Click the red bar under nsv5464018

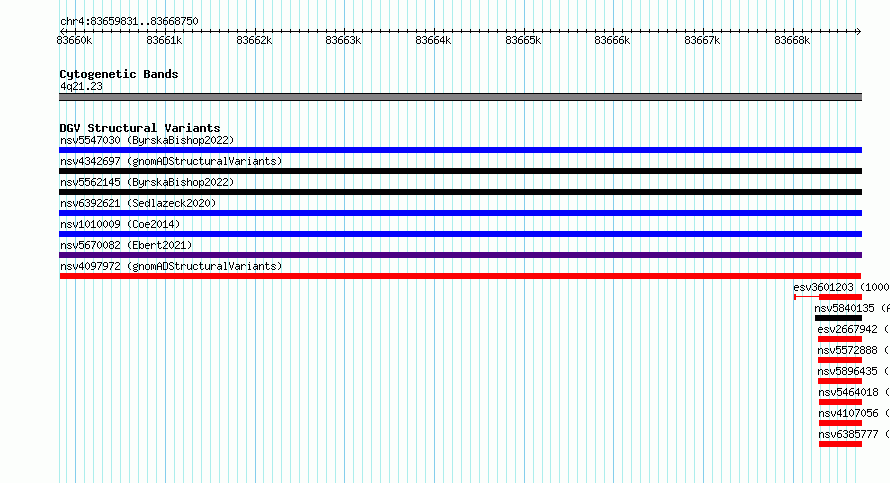841,402
